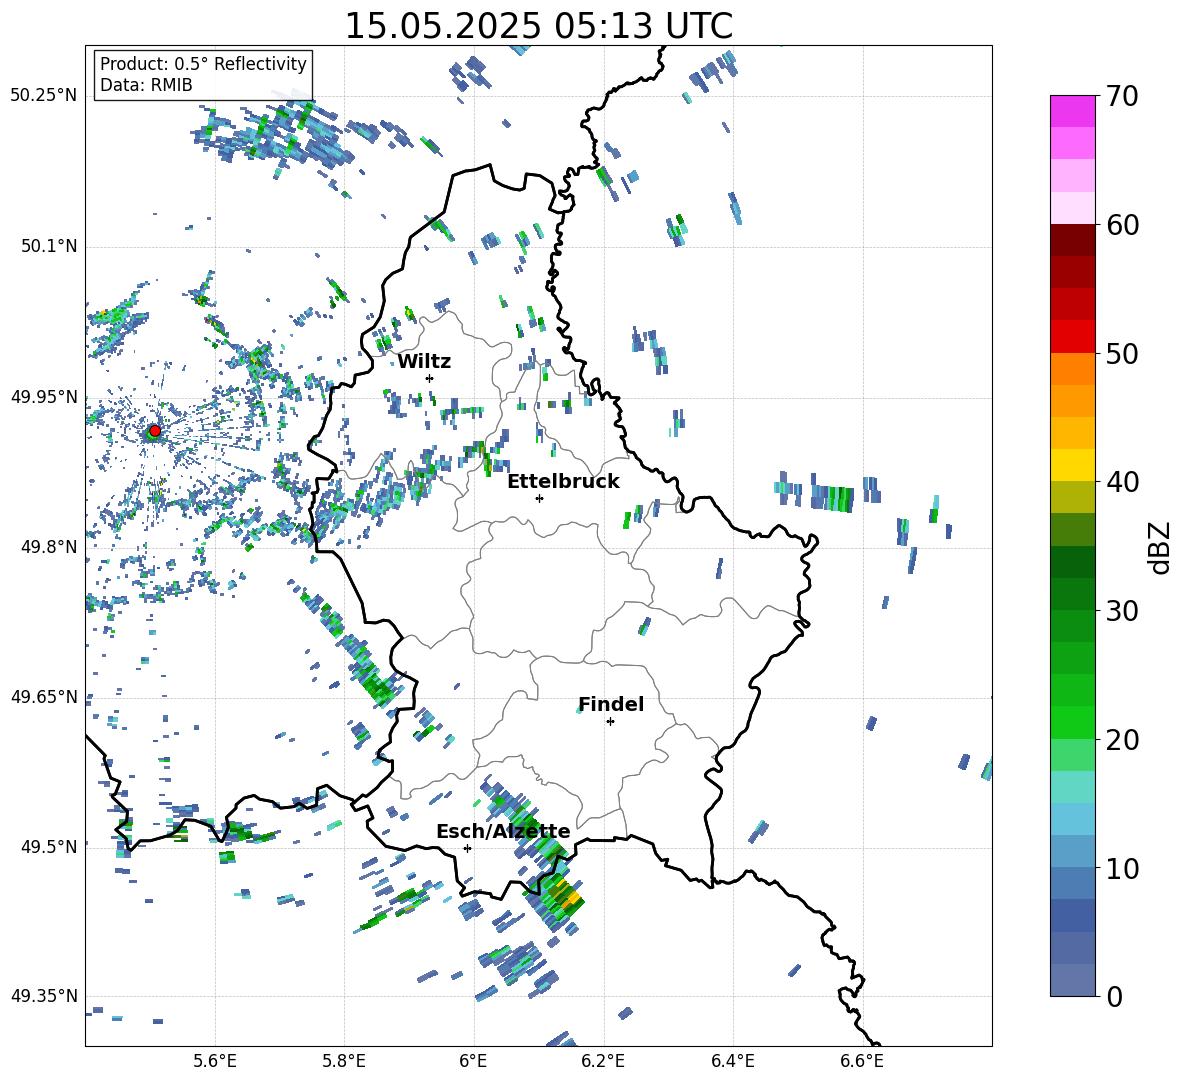Click the 5.6°E longitude label
This screenshot has width=1184, height=1081.
(x=215, y=1061)
